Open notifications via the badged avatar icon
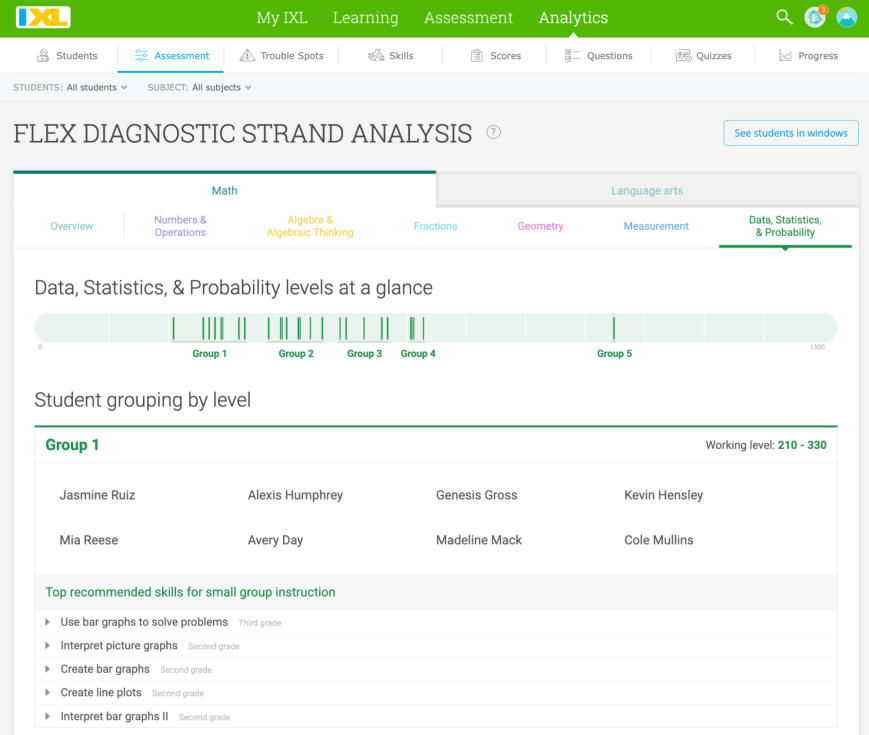869x735 pixels. click(814, 17)
